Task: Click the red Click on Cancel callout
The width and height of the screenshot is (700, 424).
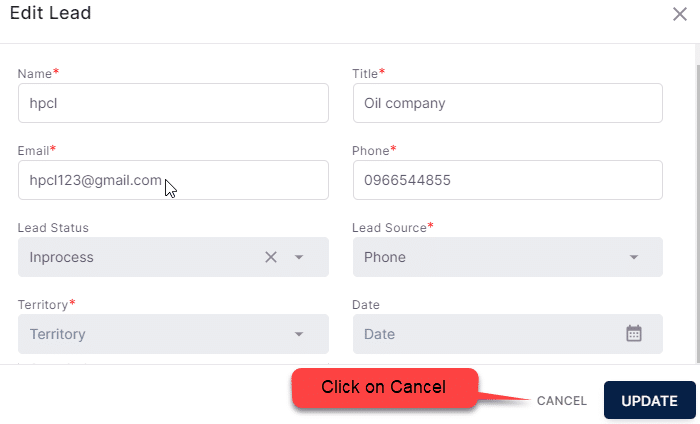Action: tap(385, 387)
